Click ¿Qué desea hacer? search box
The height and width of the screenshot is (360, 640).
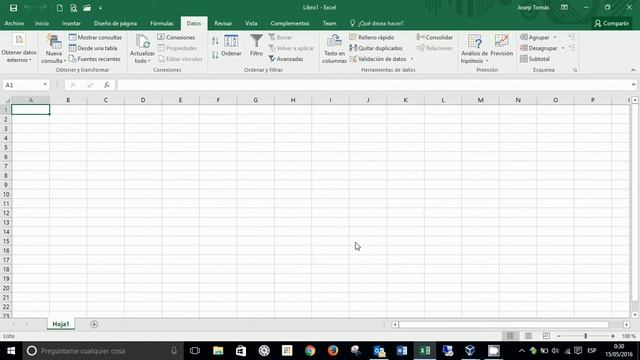(x=376, y=23)
